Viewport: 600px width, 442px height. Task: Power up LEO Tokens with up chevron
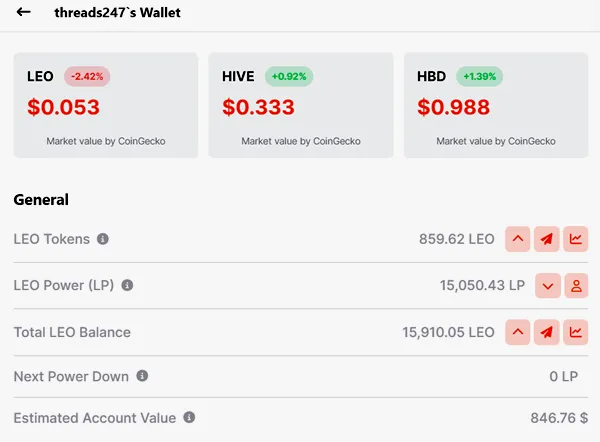[517, 239]
